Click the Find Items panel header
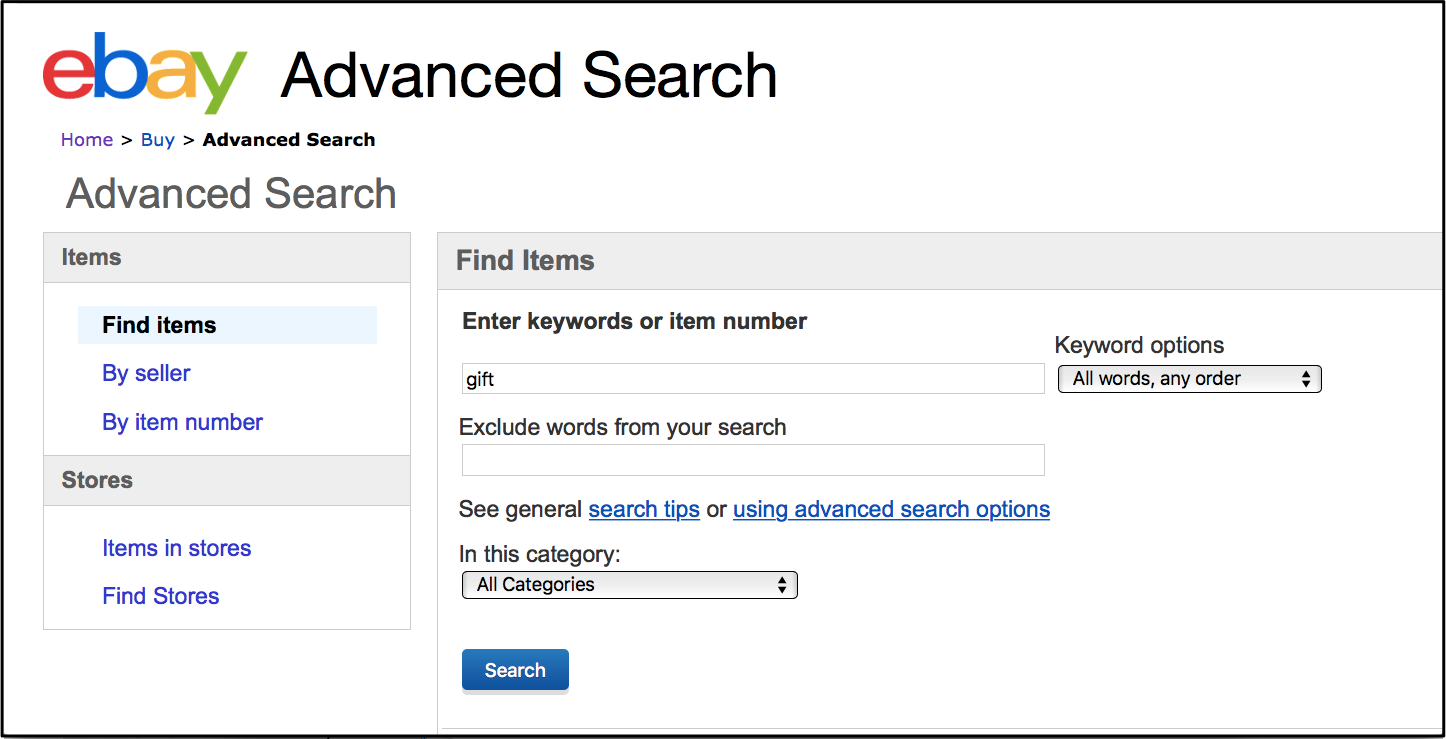The height and width of the screenshot is (739, 1446). coord(940,261)
